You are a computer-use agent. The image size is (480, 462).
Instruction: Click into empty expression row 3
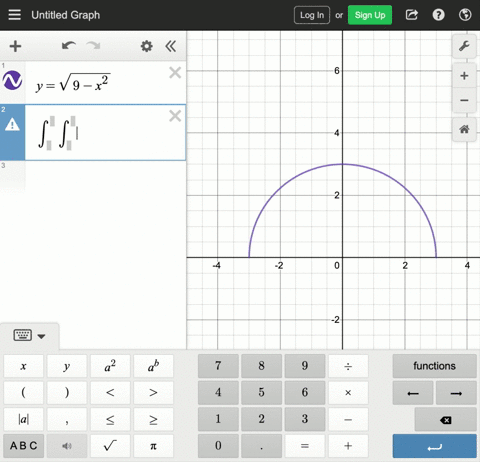93,177
